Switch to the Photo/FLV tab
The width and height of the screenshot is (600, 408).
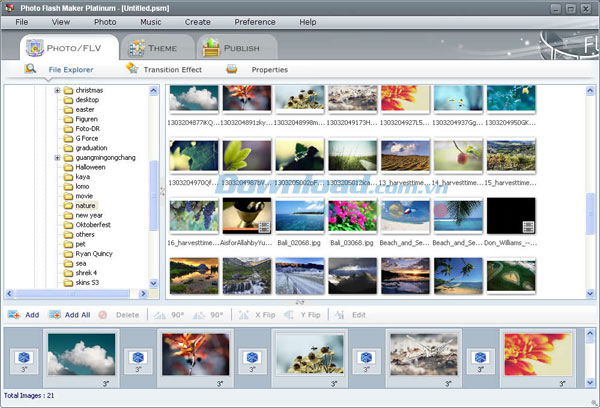tap(69, 48)
